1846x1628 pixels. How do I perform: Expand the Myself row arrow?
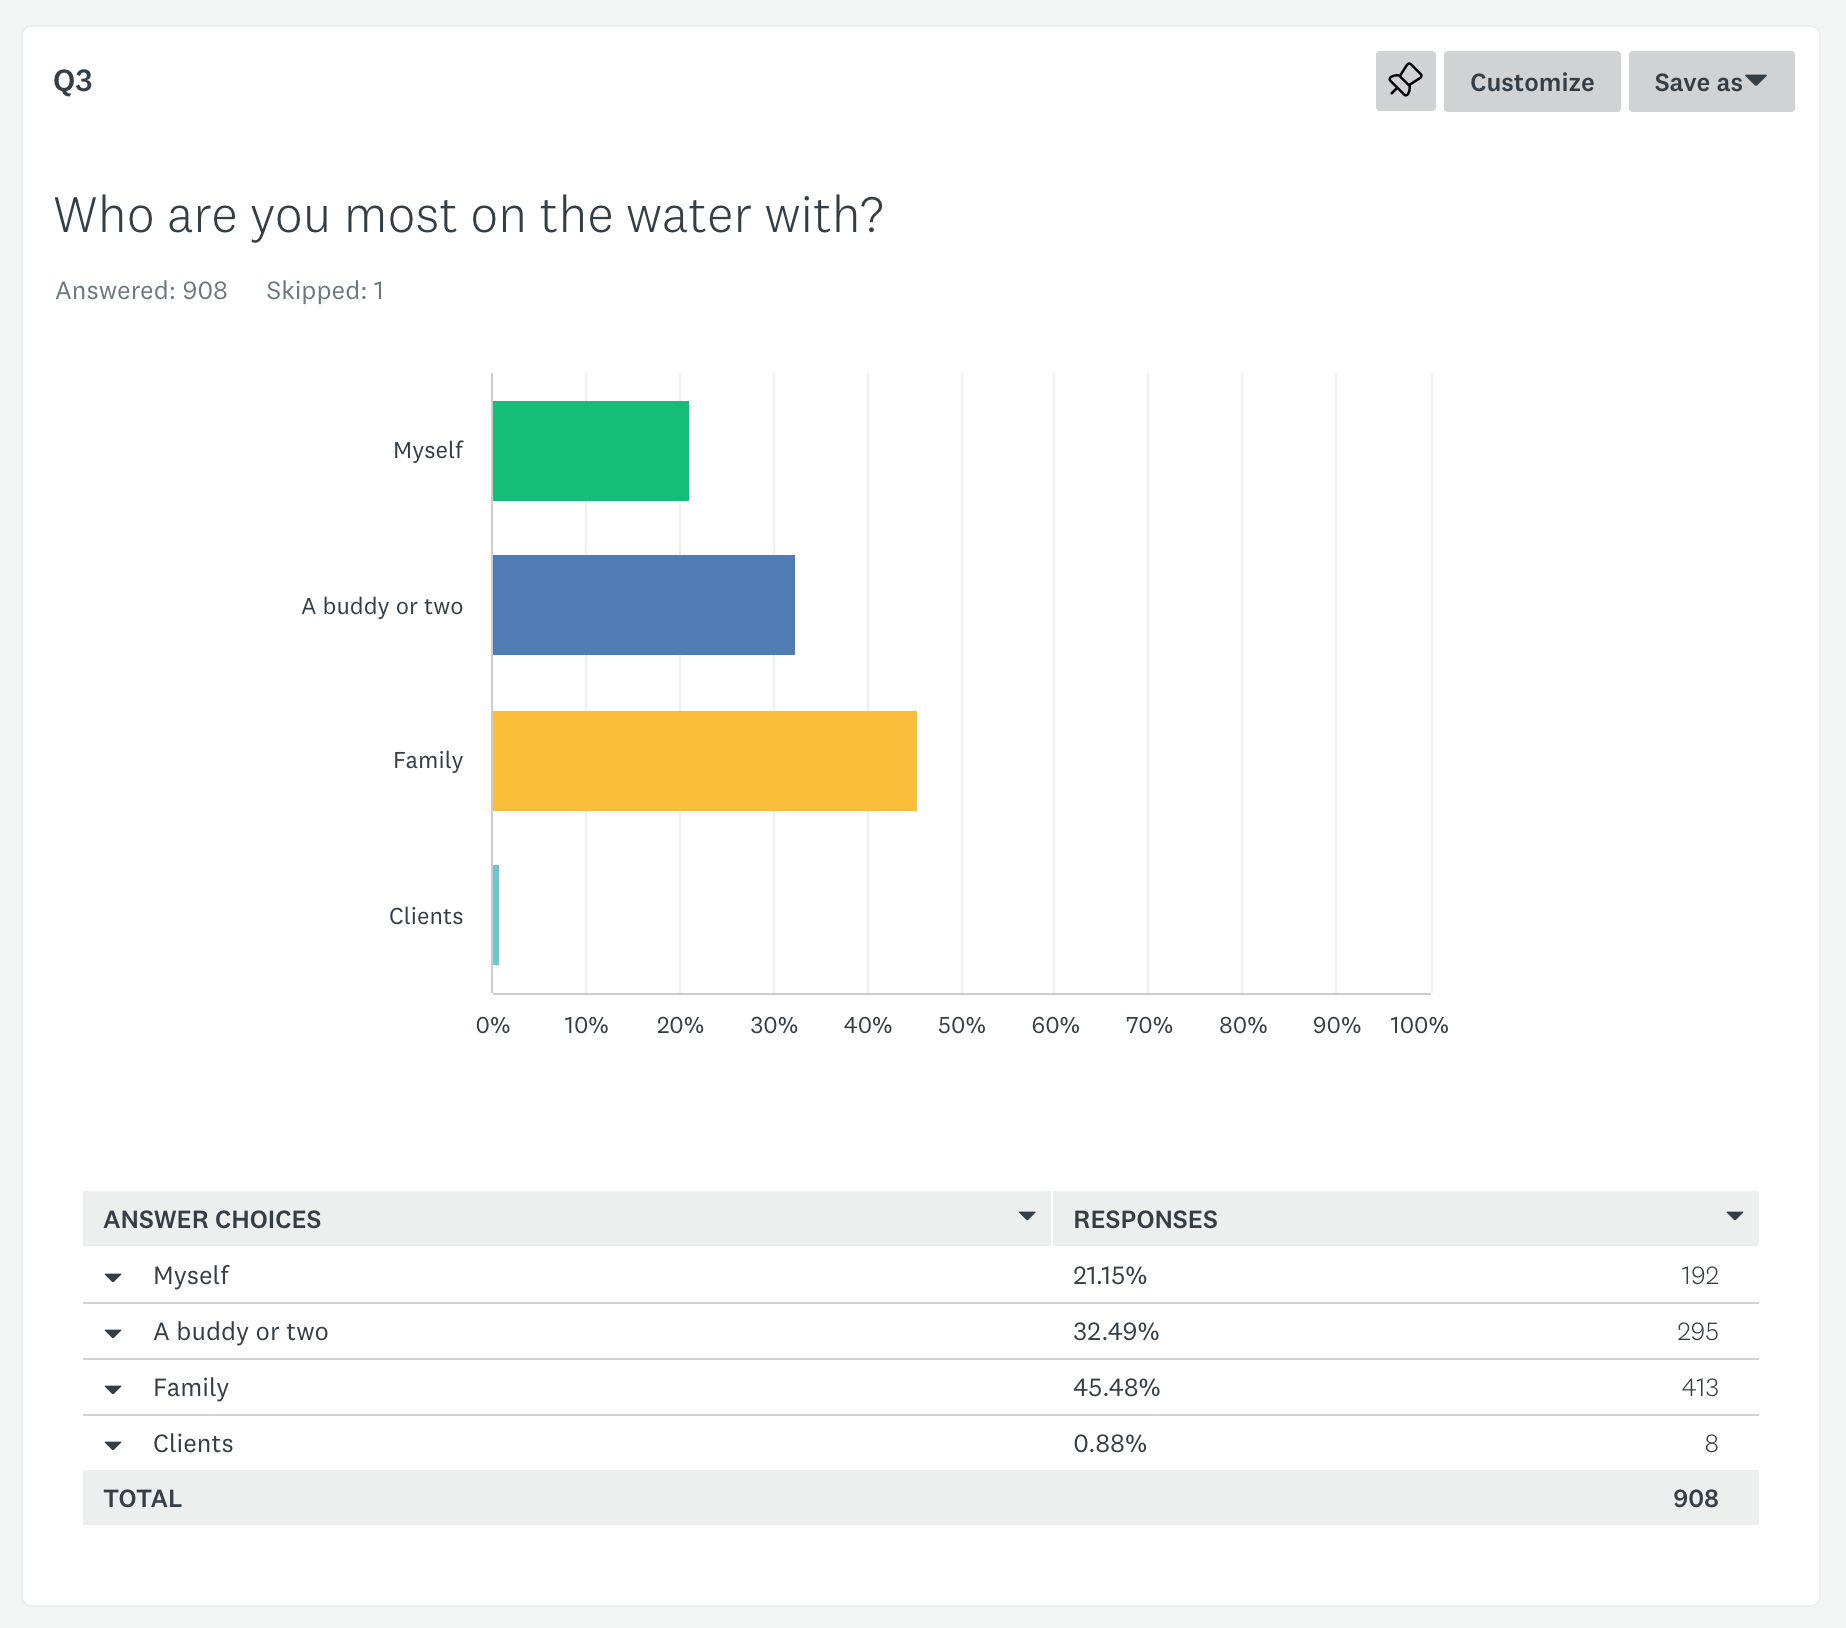(113, 1277)
